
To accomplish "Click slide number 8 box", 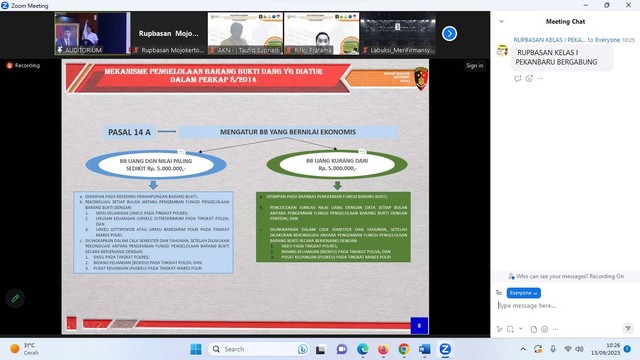I will click(x=419, y=326).
